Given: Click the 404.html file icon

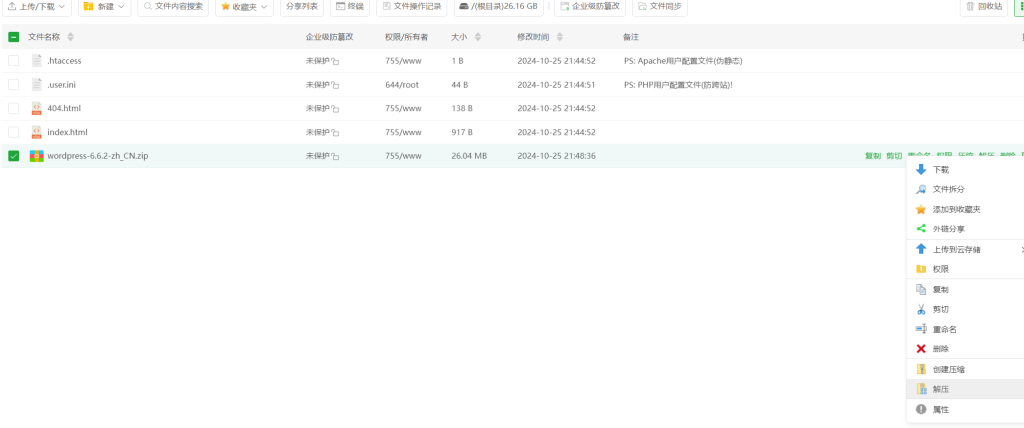Looking at the screenshot, I should pos(37,108).
